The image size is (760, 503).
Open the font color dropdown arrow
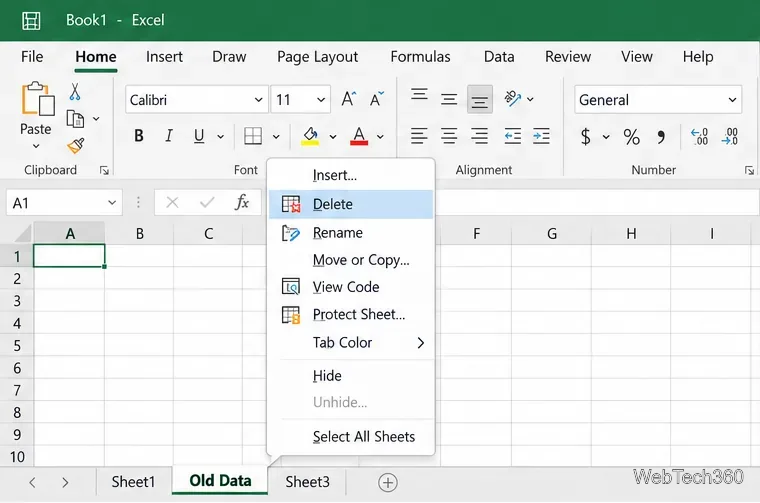click(380, 137)
